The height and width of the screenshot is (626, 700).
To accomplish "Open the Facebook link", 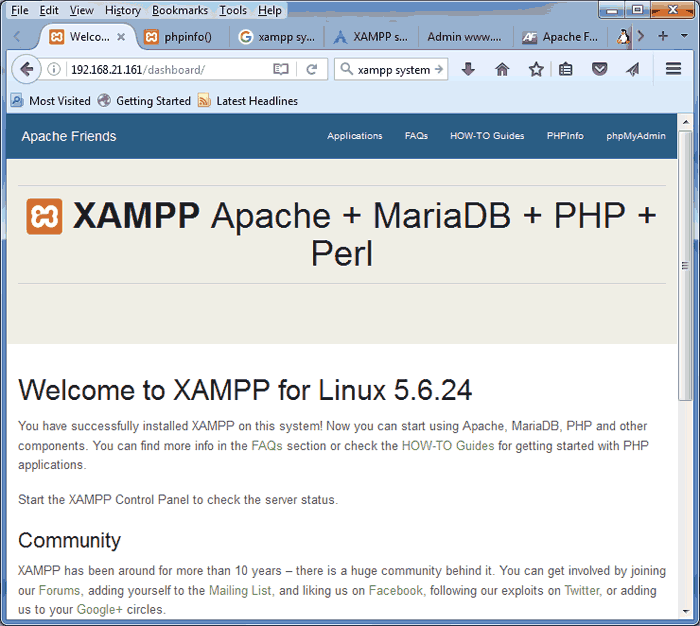I will point(396,590).
